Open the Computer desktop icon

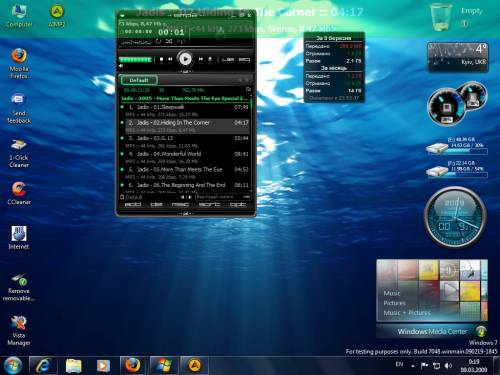pyautogui.click(x=19, y=16)
